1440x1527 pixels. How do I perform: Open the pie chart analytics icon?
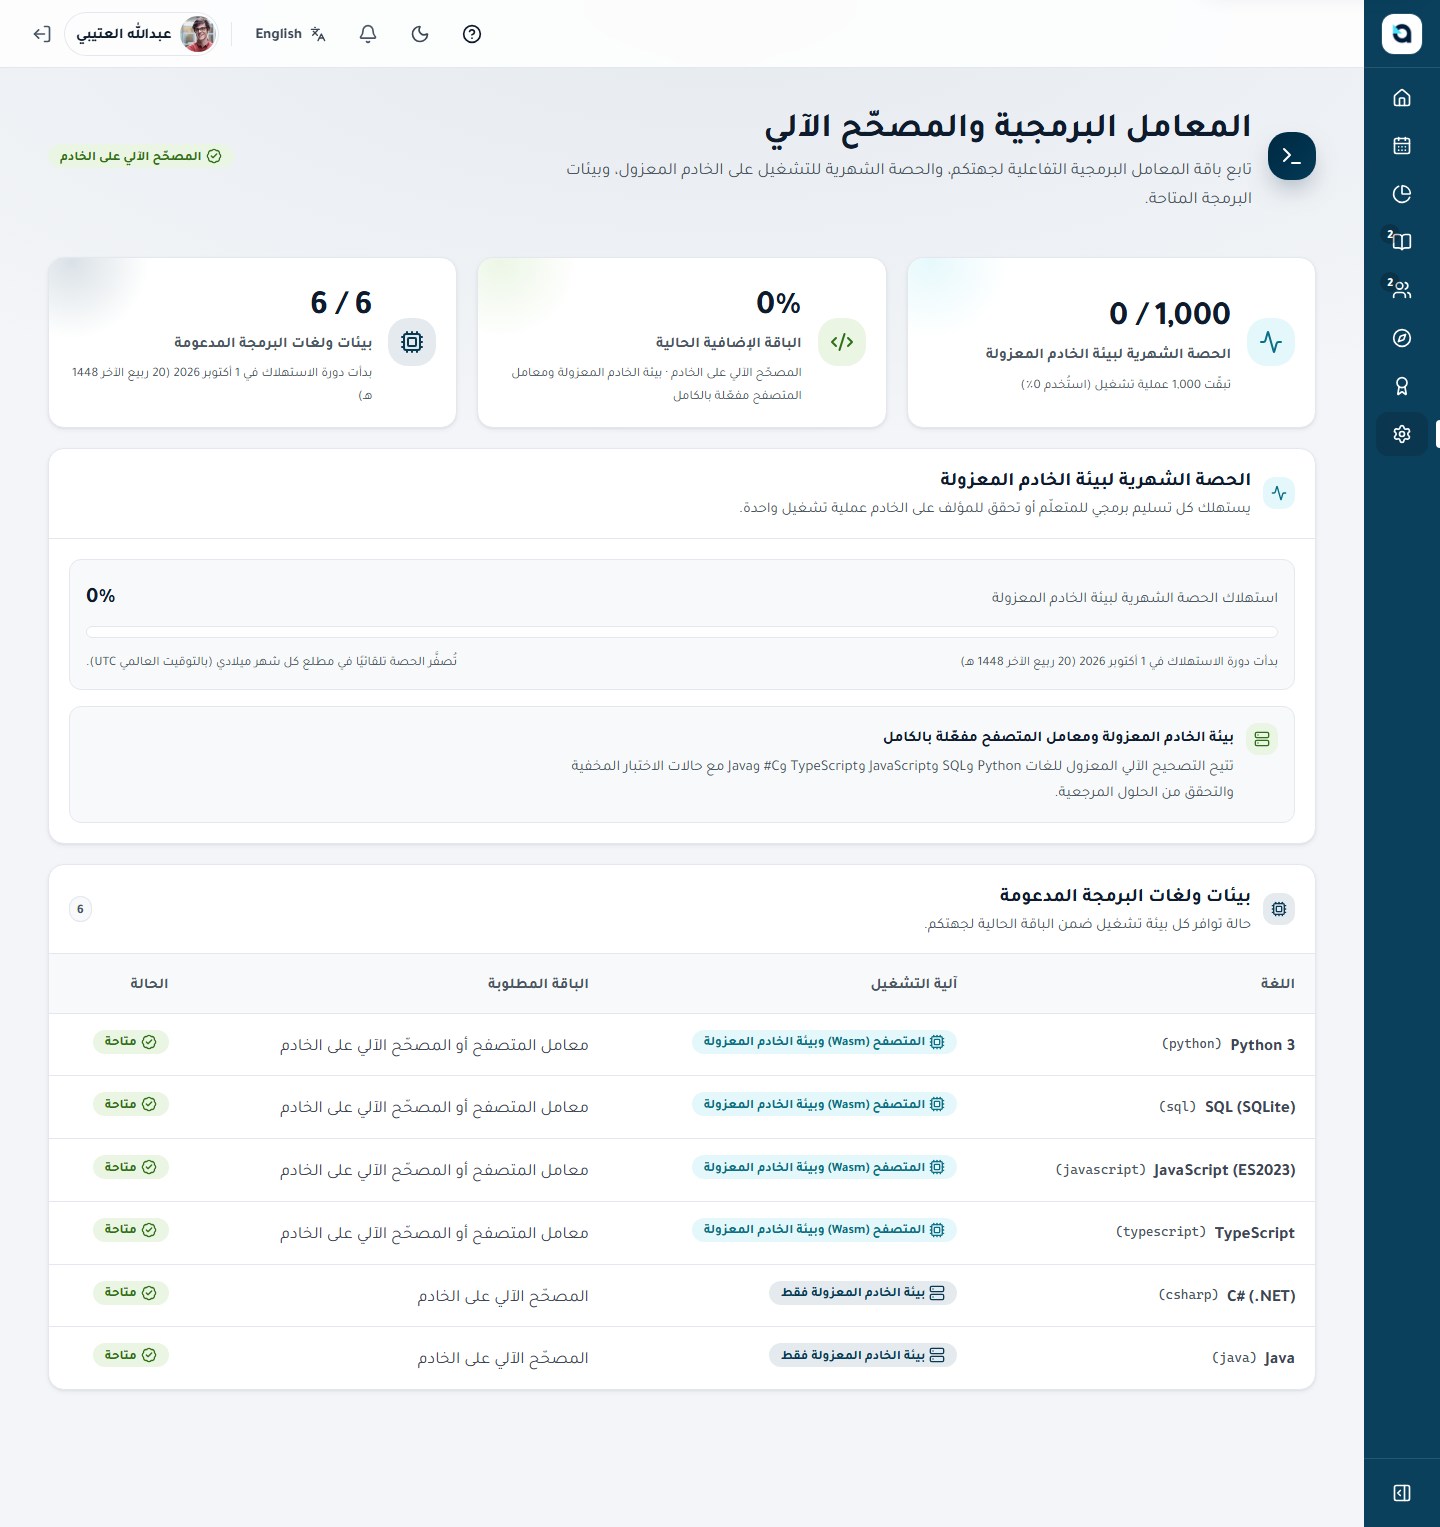pyautogui.click(x=1402, y=193)
